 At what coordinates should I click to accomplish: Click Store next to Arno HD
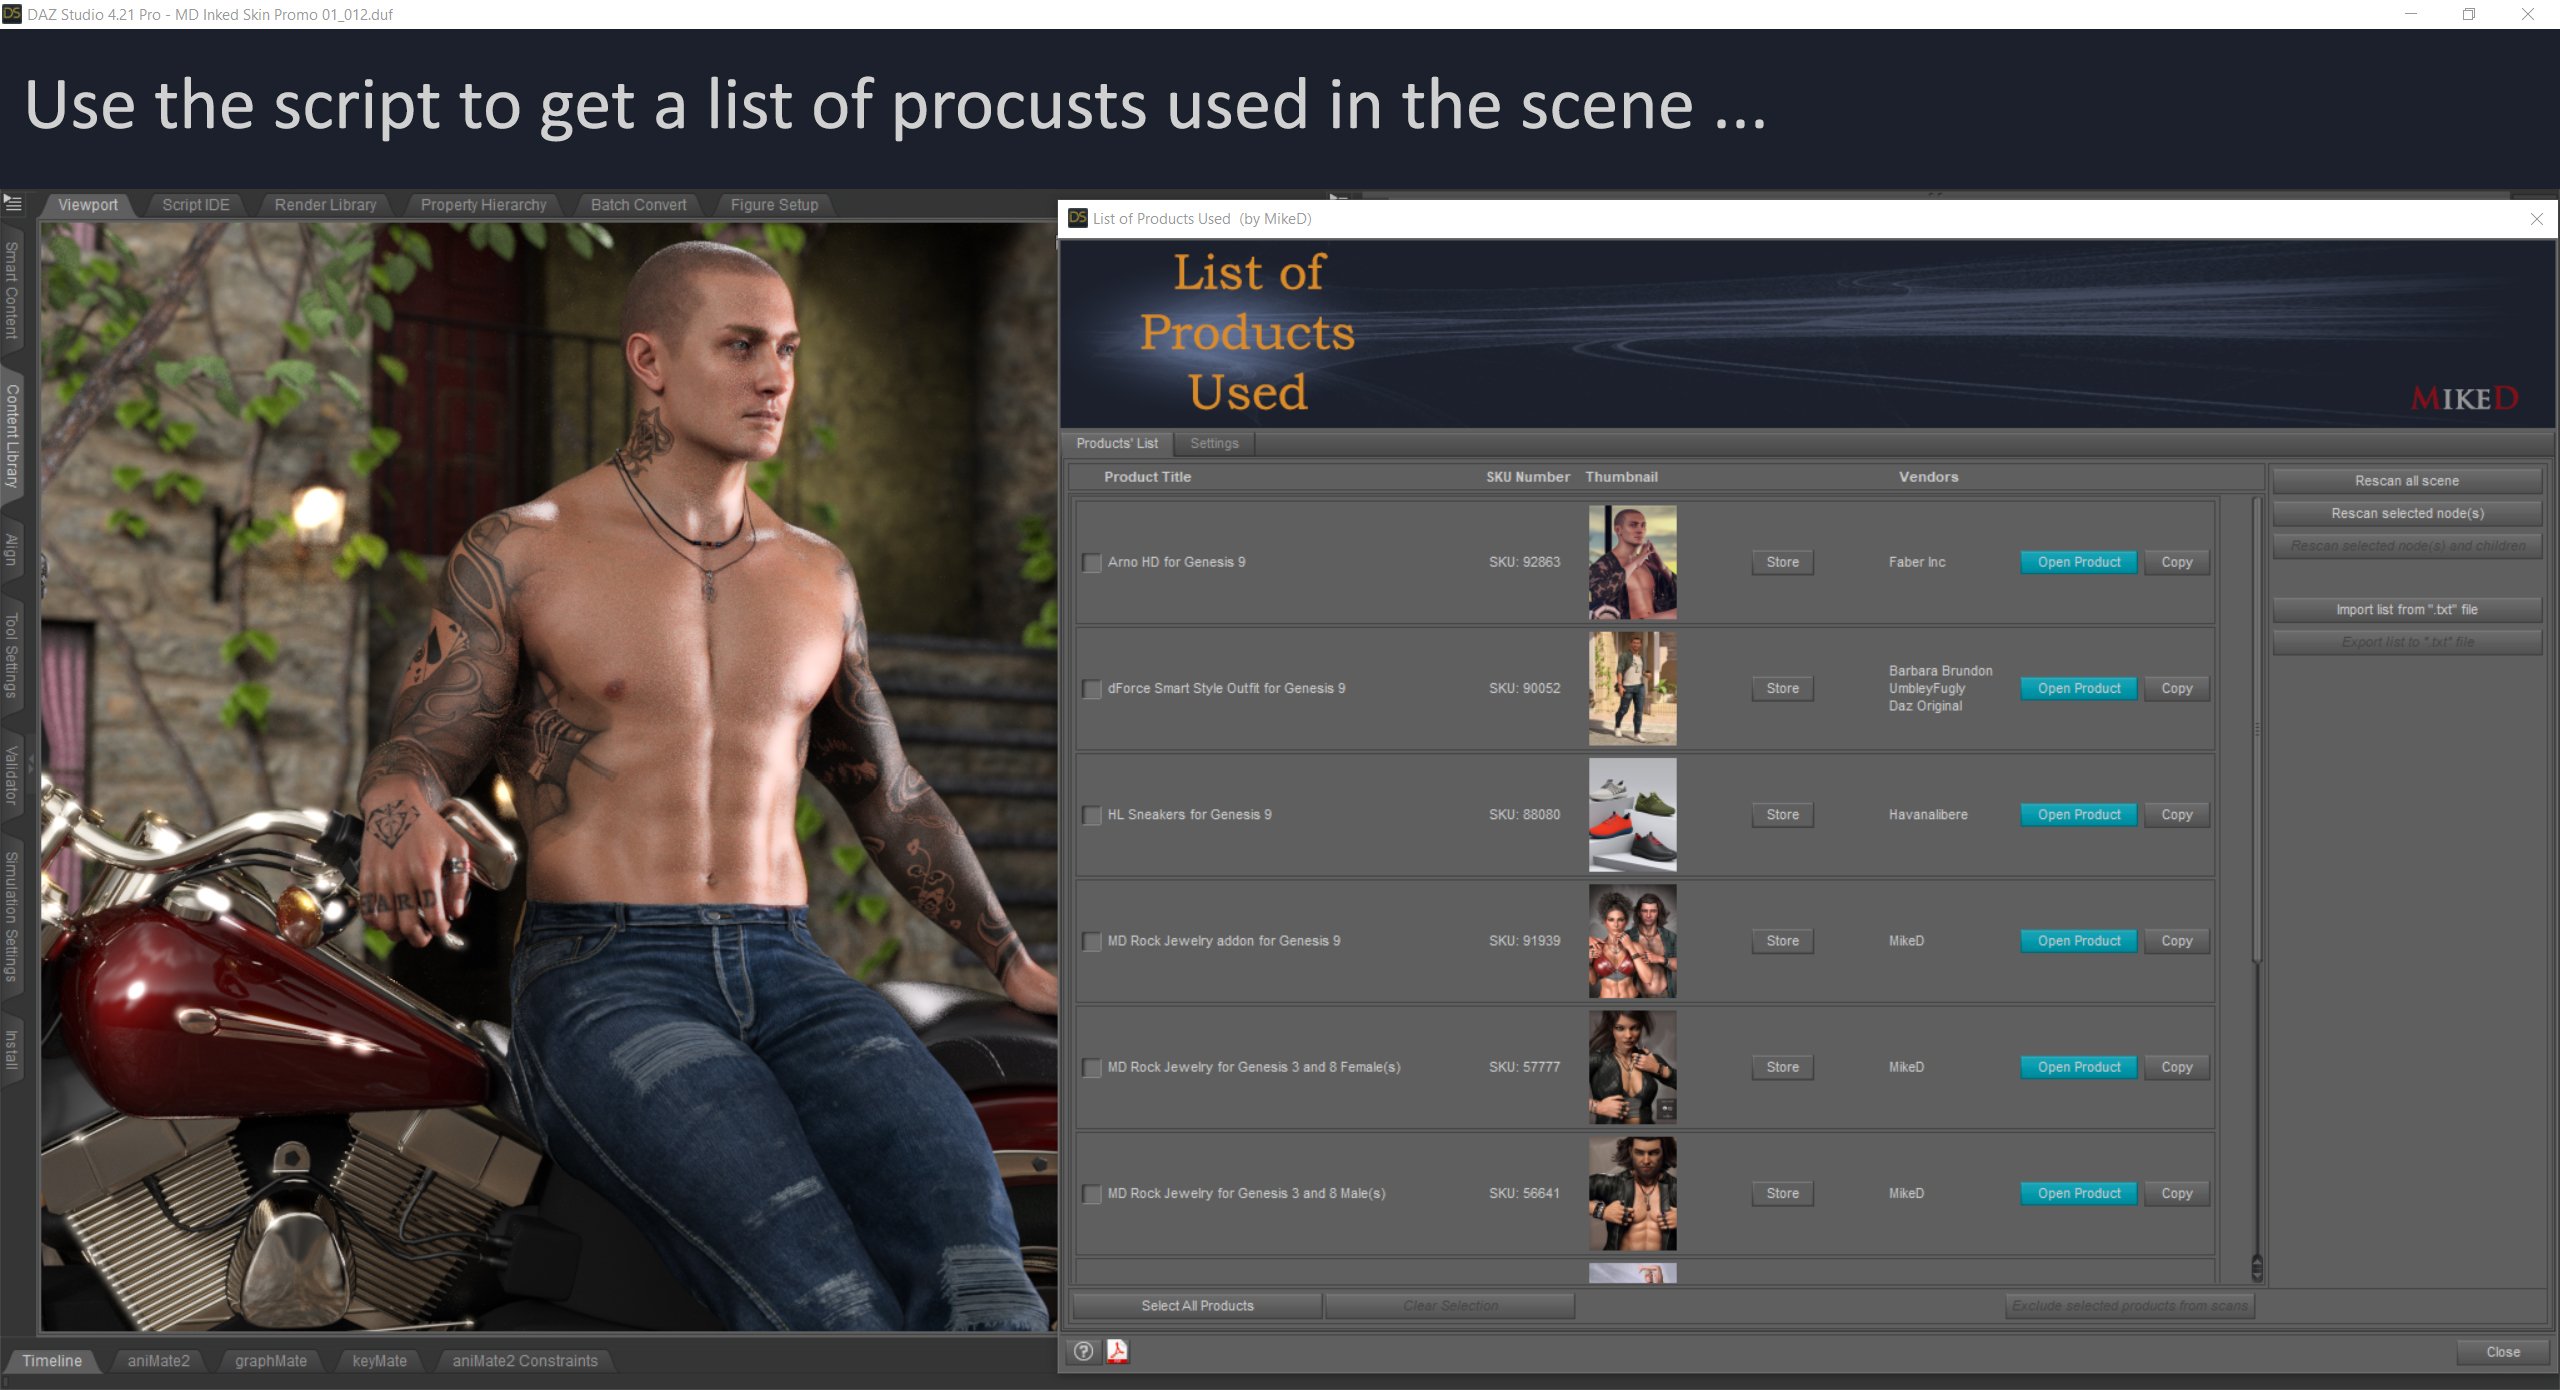[x=1781, y=562]
